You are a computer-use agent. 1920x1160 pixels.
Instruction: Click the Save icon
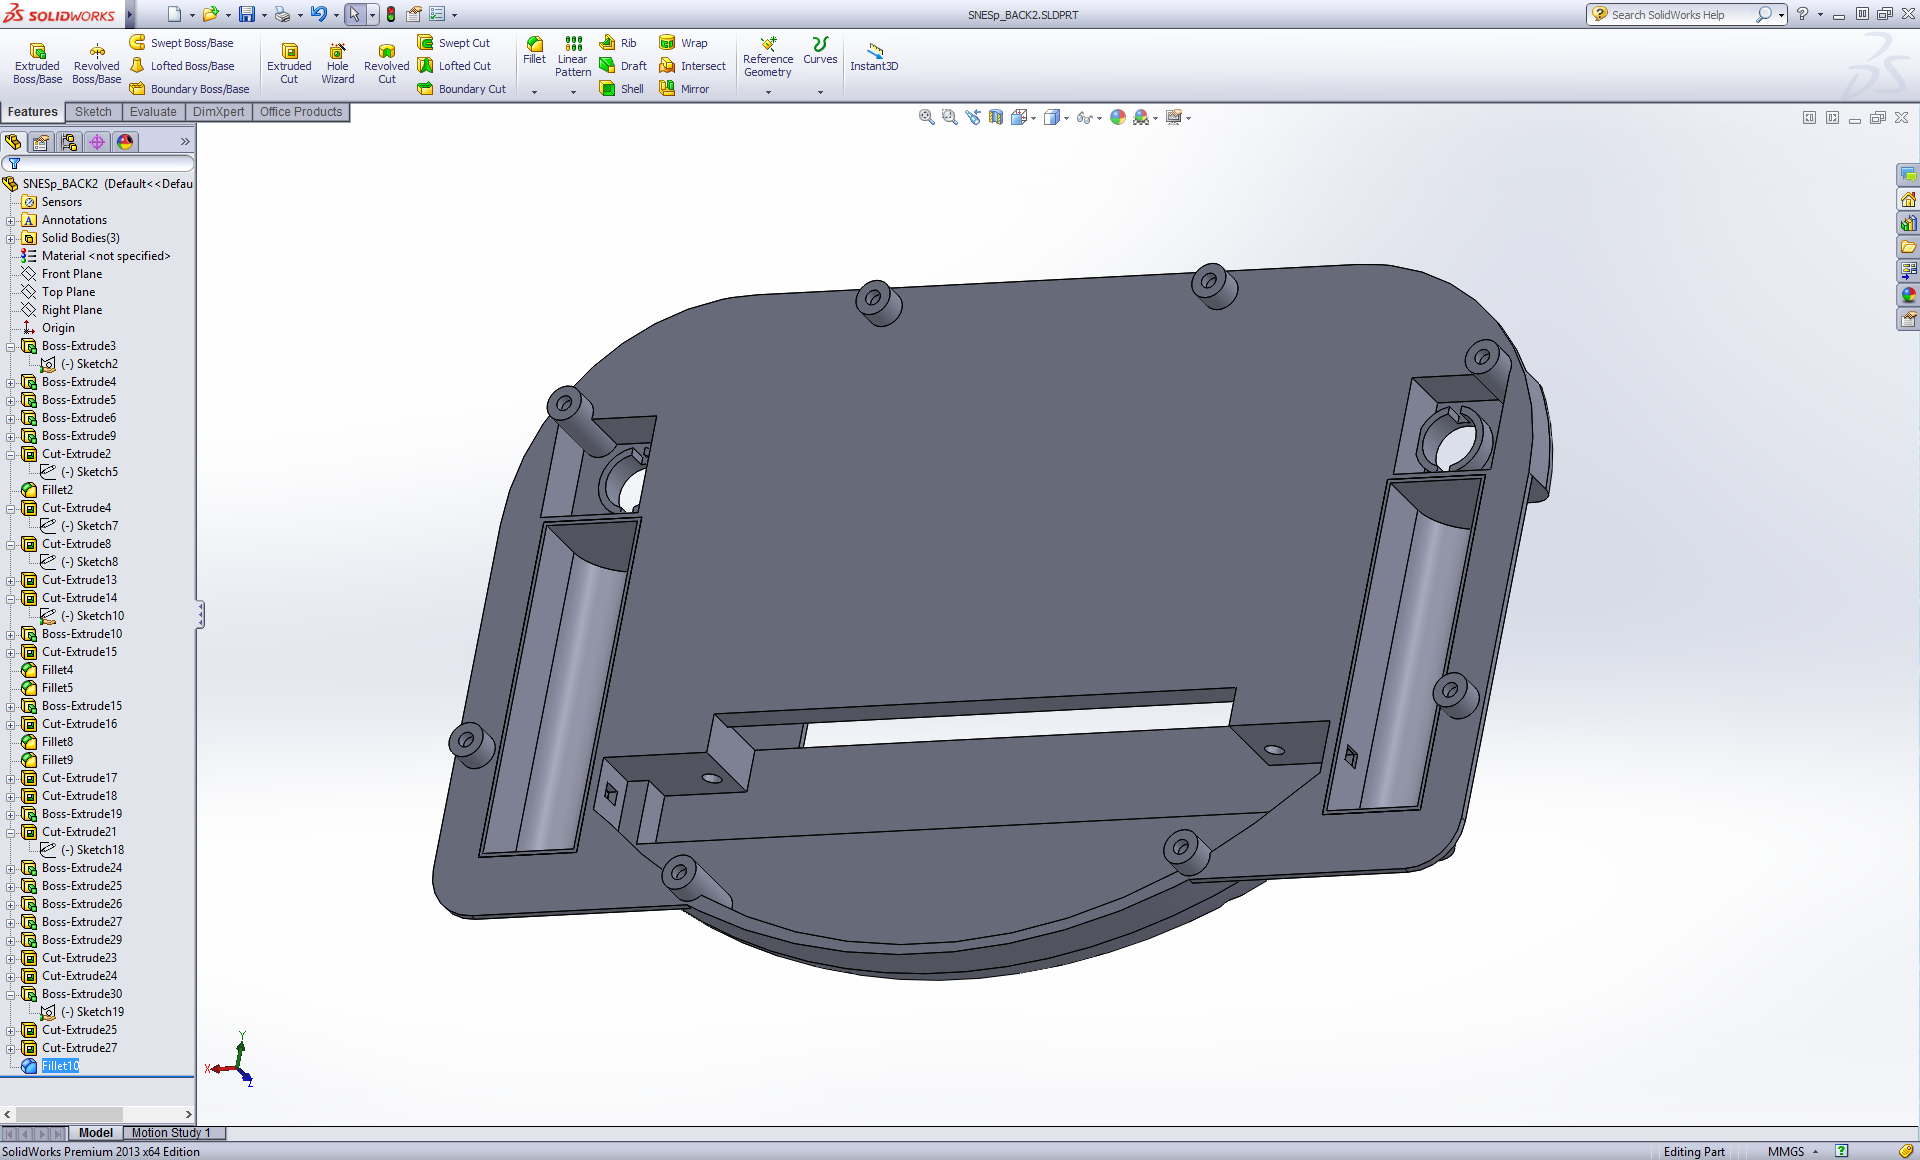246,14
